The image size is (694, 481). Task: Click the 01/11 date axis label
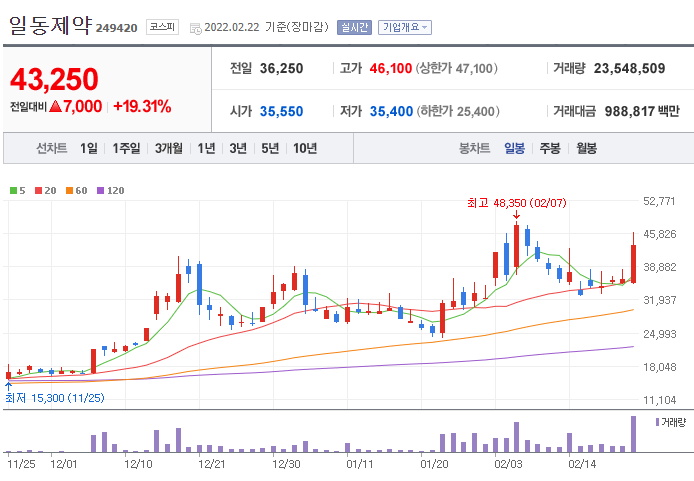360,464
